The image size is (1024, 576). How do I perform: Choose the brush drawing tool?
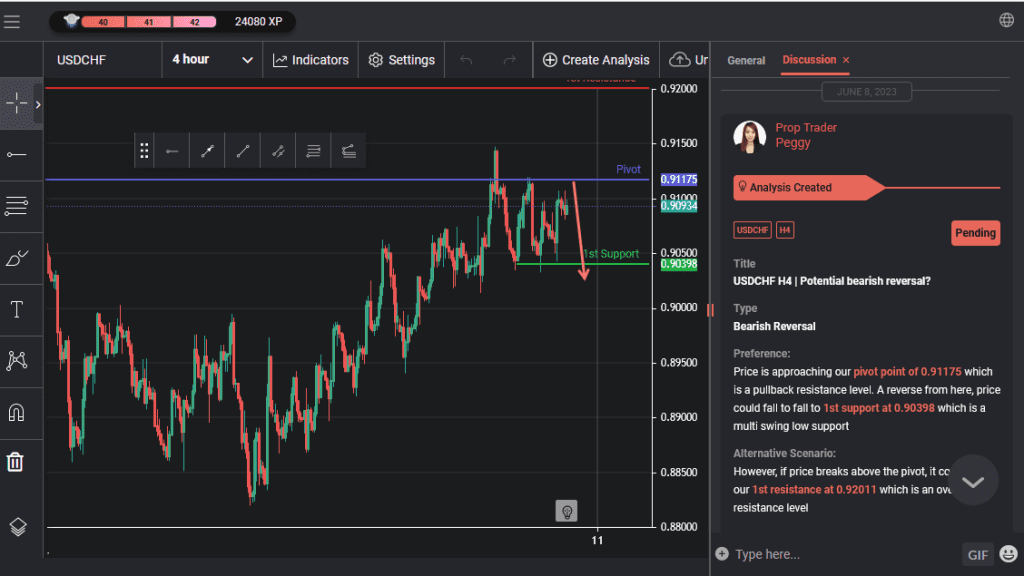point(17,258)
